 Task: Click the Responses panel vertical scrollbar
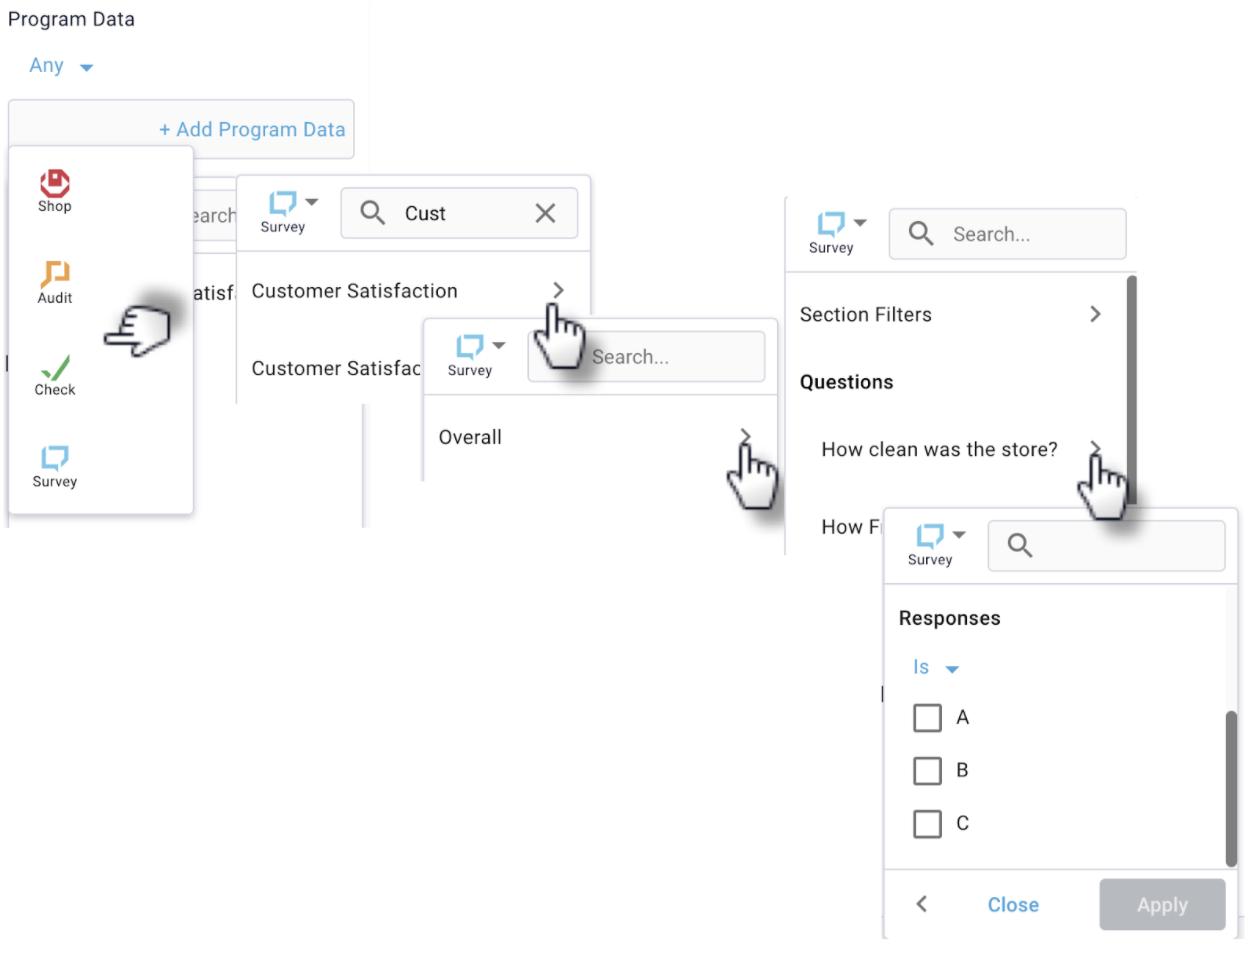coord(1232,788)
